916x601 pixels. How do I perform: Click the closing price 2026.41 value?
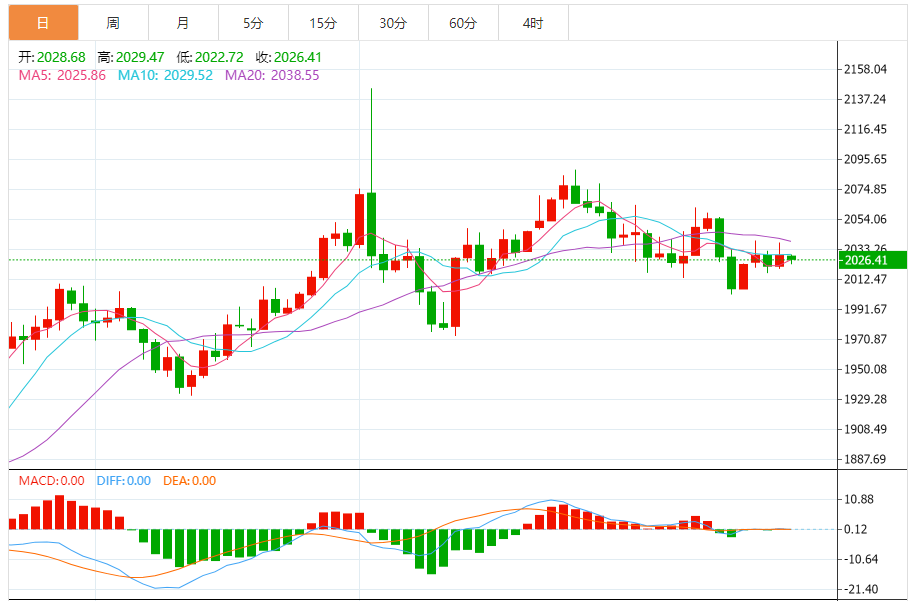(x=298, y=57)
